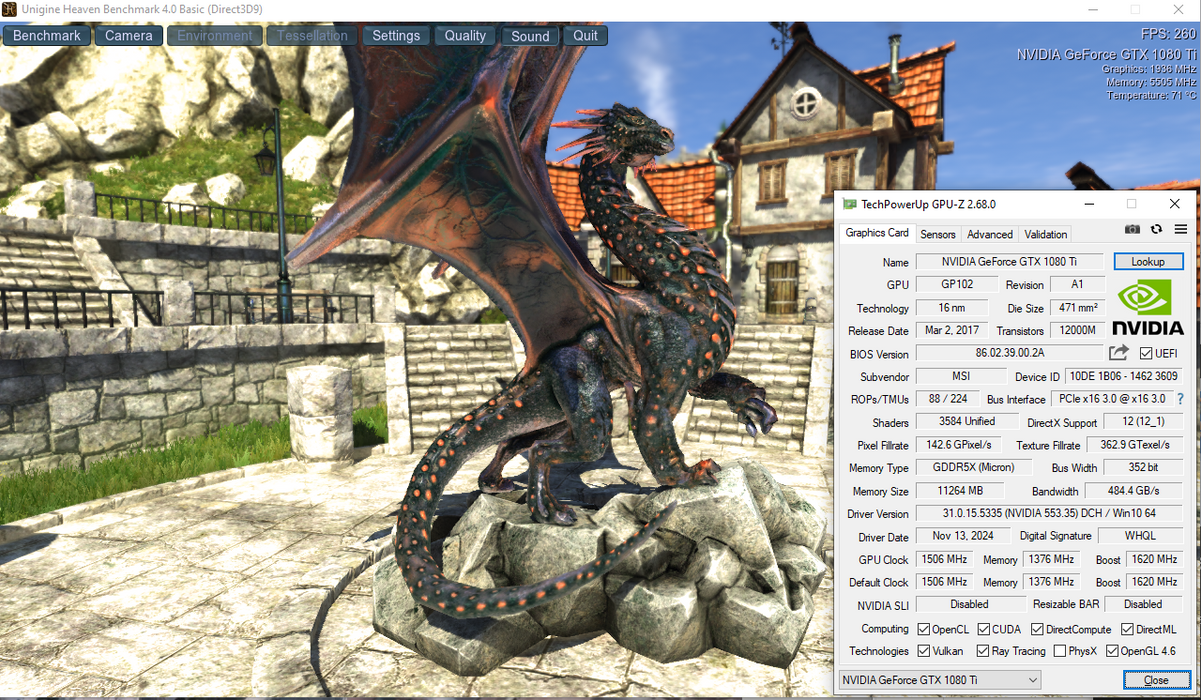Screen dimensions: 1201x700
Task: Take a GPU-Z screenshot with camera icon
Action: point(1132,229)
